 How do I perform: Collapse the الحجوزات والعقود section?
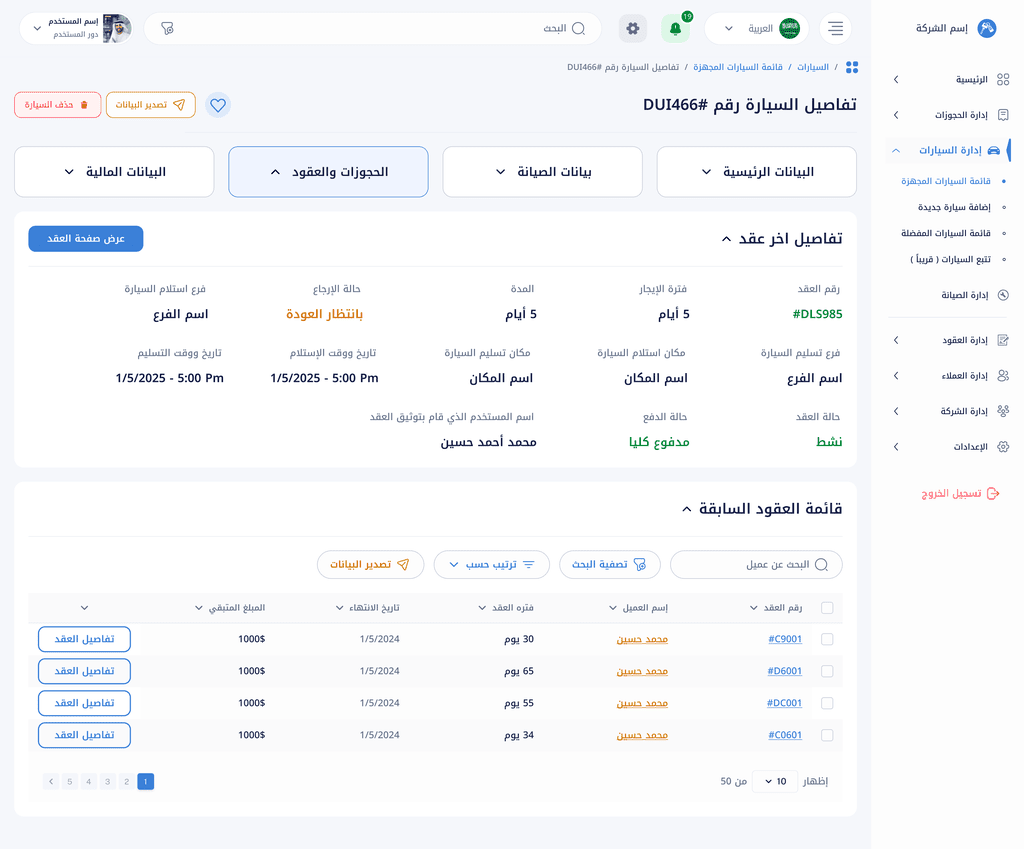(x=328, y=172)
